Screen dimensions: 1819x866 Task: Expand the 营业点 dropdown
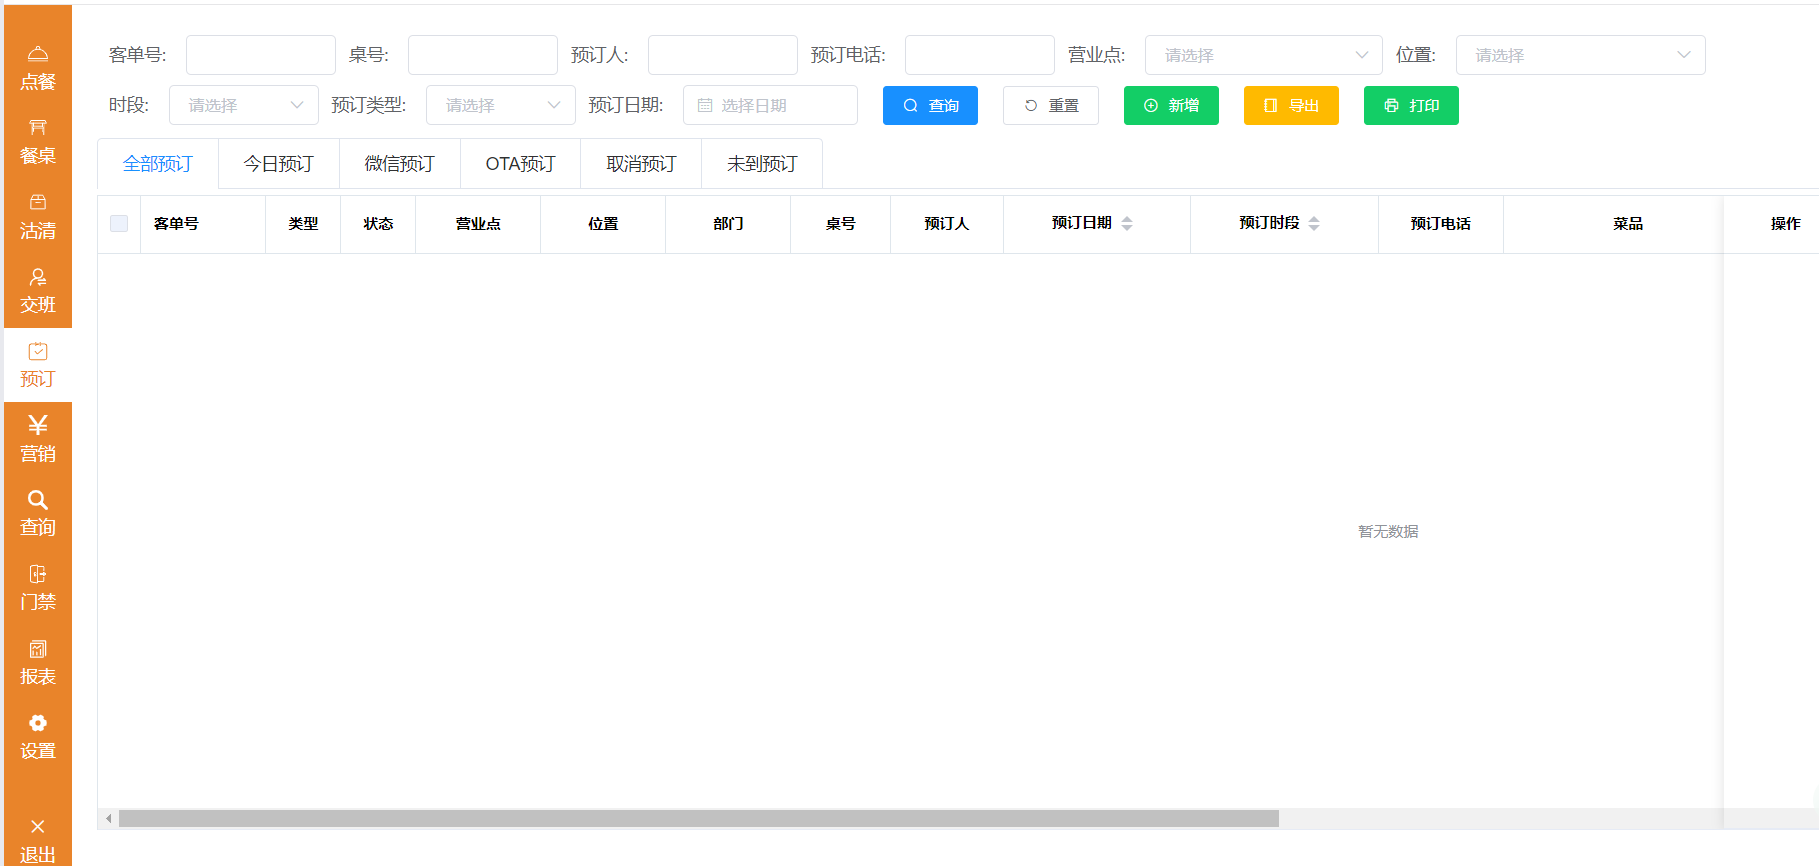click(x=1263, y=55)
